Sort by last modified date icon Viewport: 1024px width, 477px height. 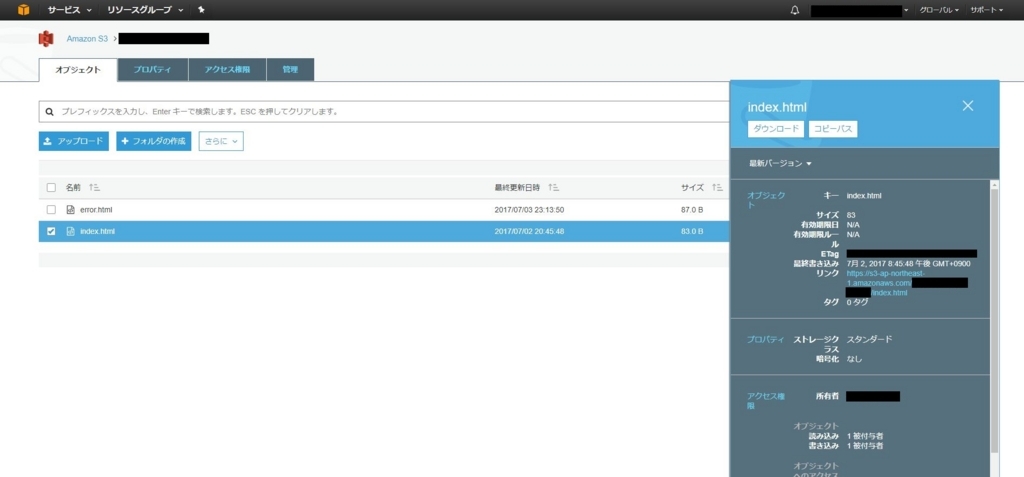tap(554, 188)
